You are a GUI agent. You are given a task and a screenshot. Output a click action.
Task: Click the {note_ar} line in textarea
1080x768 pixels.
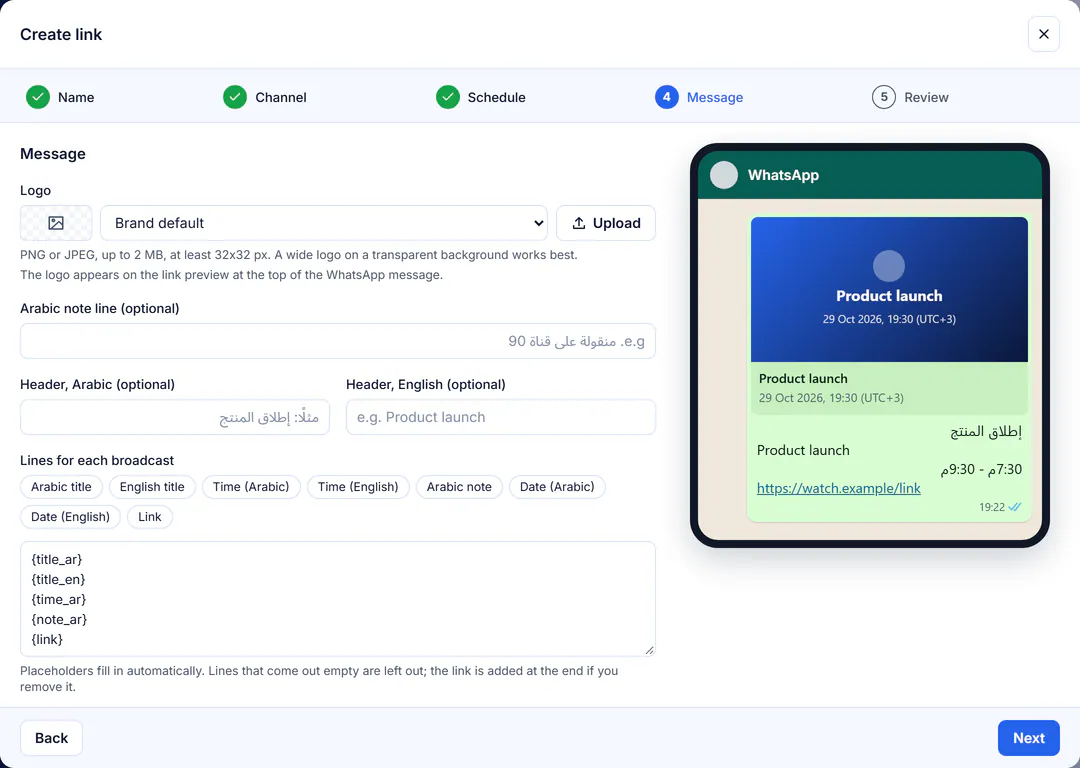(59, 619)
